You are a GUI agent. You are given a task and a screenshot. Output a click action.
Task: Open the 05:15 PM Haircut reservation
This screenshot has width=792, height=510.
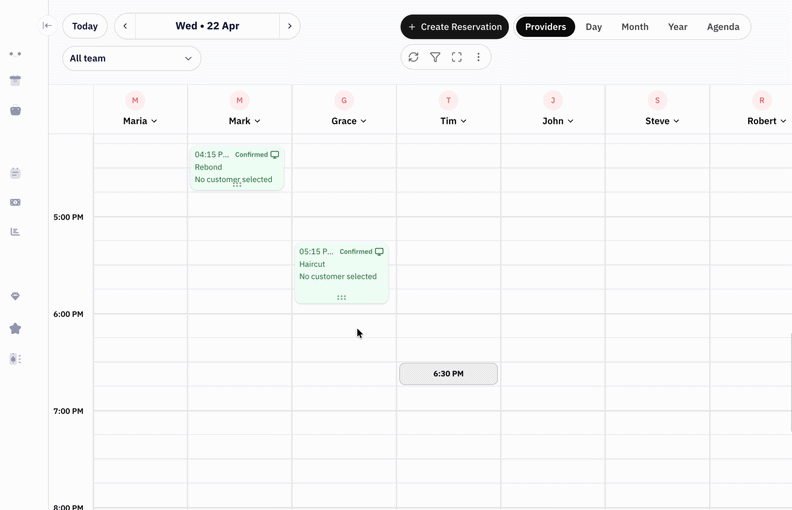pos(341,273)
